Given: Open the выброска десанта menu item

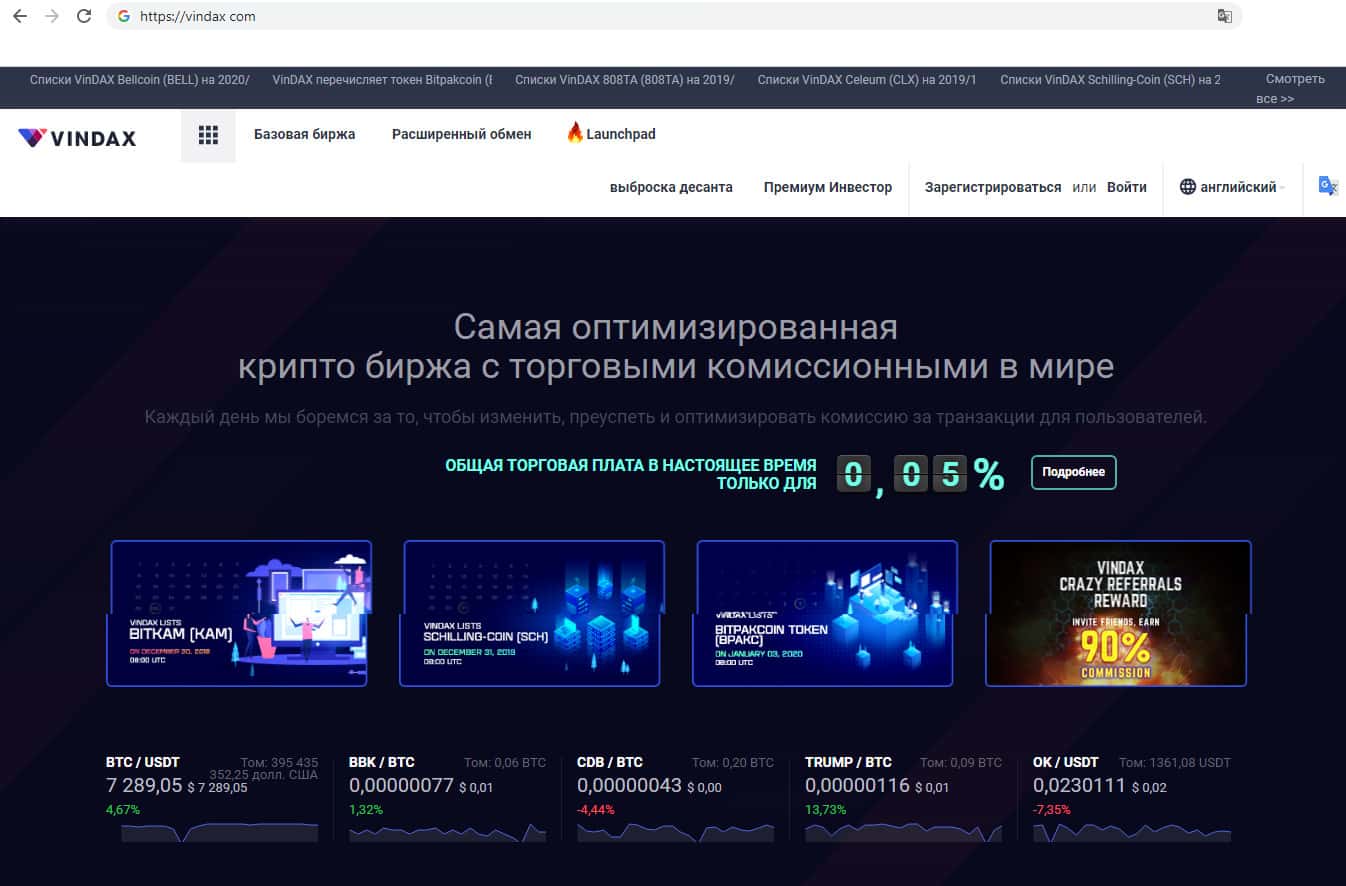Looking at the screenshot, I should click(x=671, y=187).
